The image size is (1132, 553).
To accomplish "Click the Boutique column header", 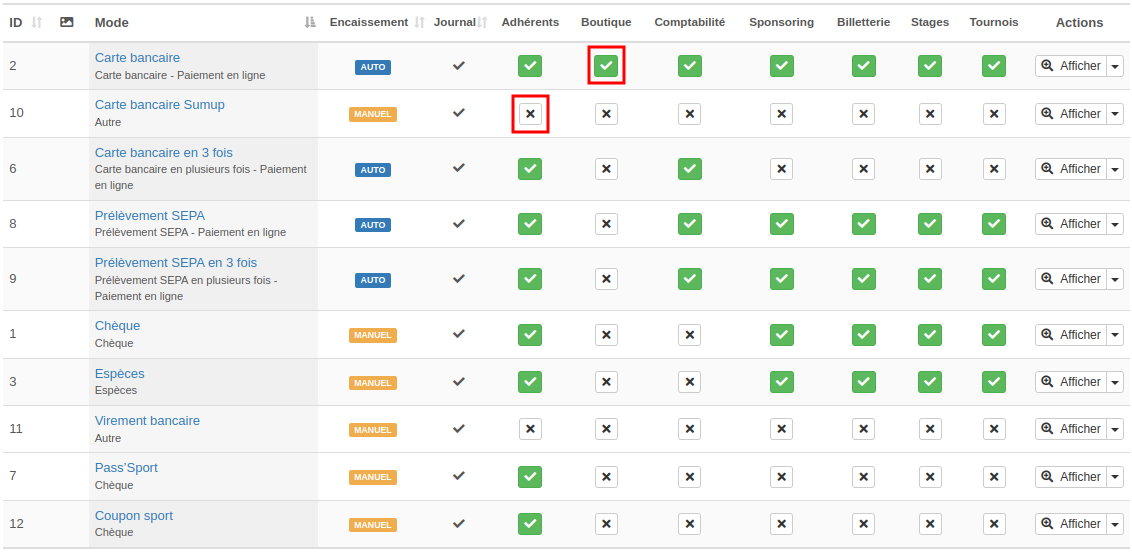I will coord(606,22).
